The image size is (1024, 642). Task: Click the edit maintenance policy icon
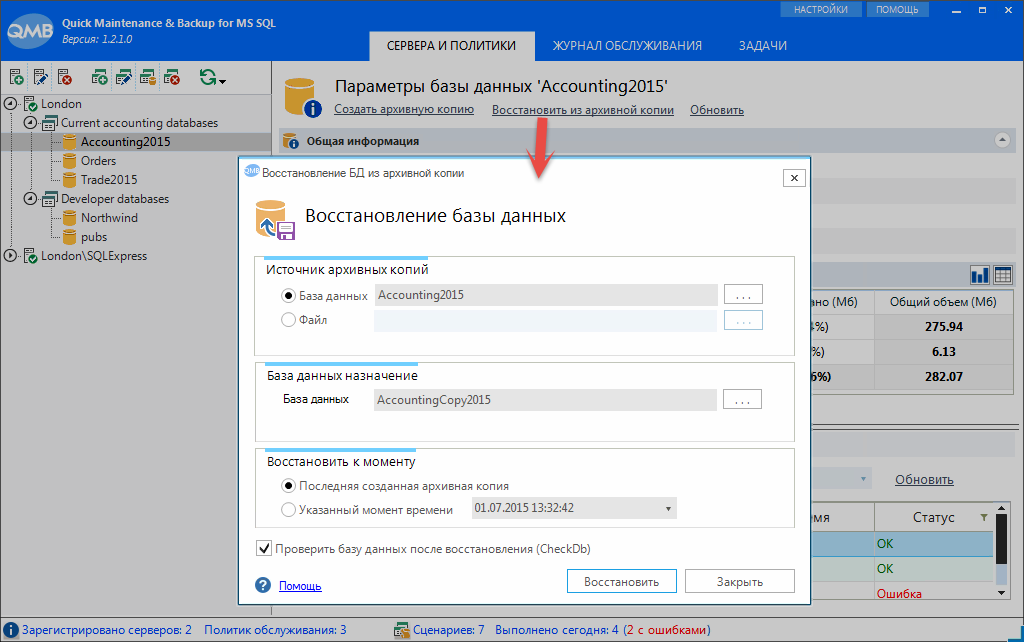click(x=123, y=77)
